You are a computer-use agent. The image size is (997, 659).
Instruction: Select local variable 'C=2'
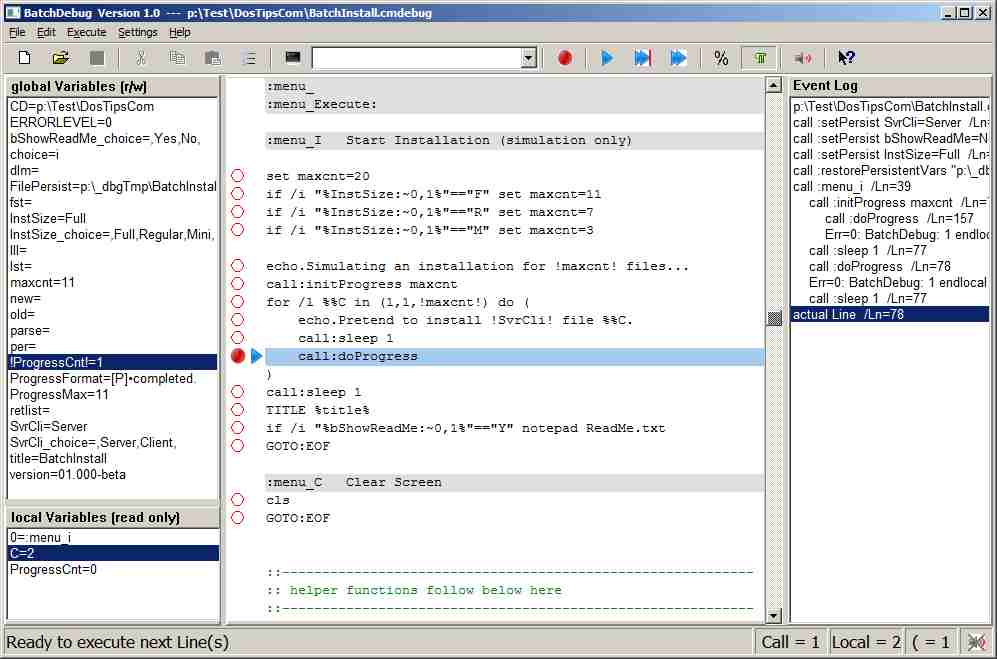[113, 553]
